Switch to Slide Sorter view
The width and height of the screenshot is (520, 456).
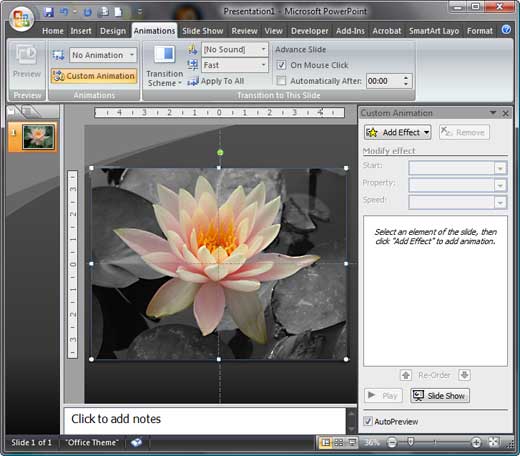pos(339,443)
